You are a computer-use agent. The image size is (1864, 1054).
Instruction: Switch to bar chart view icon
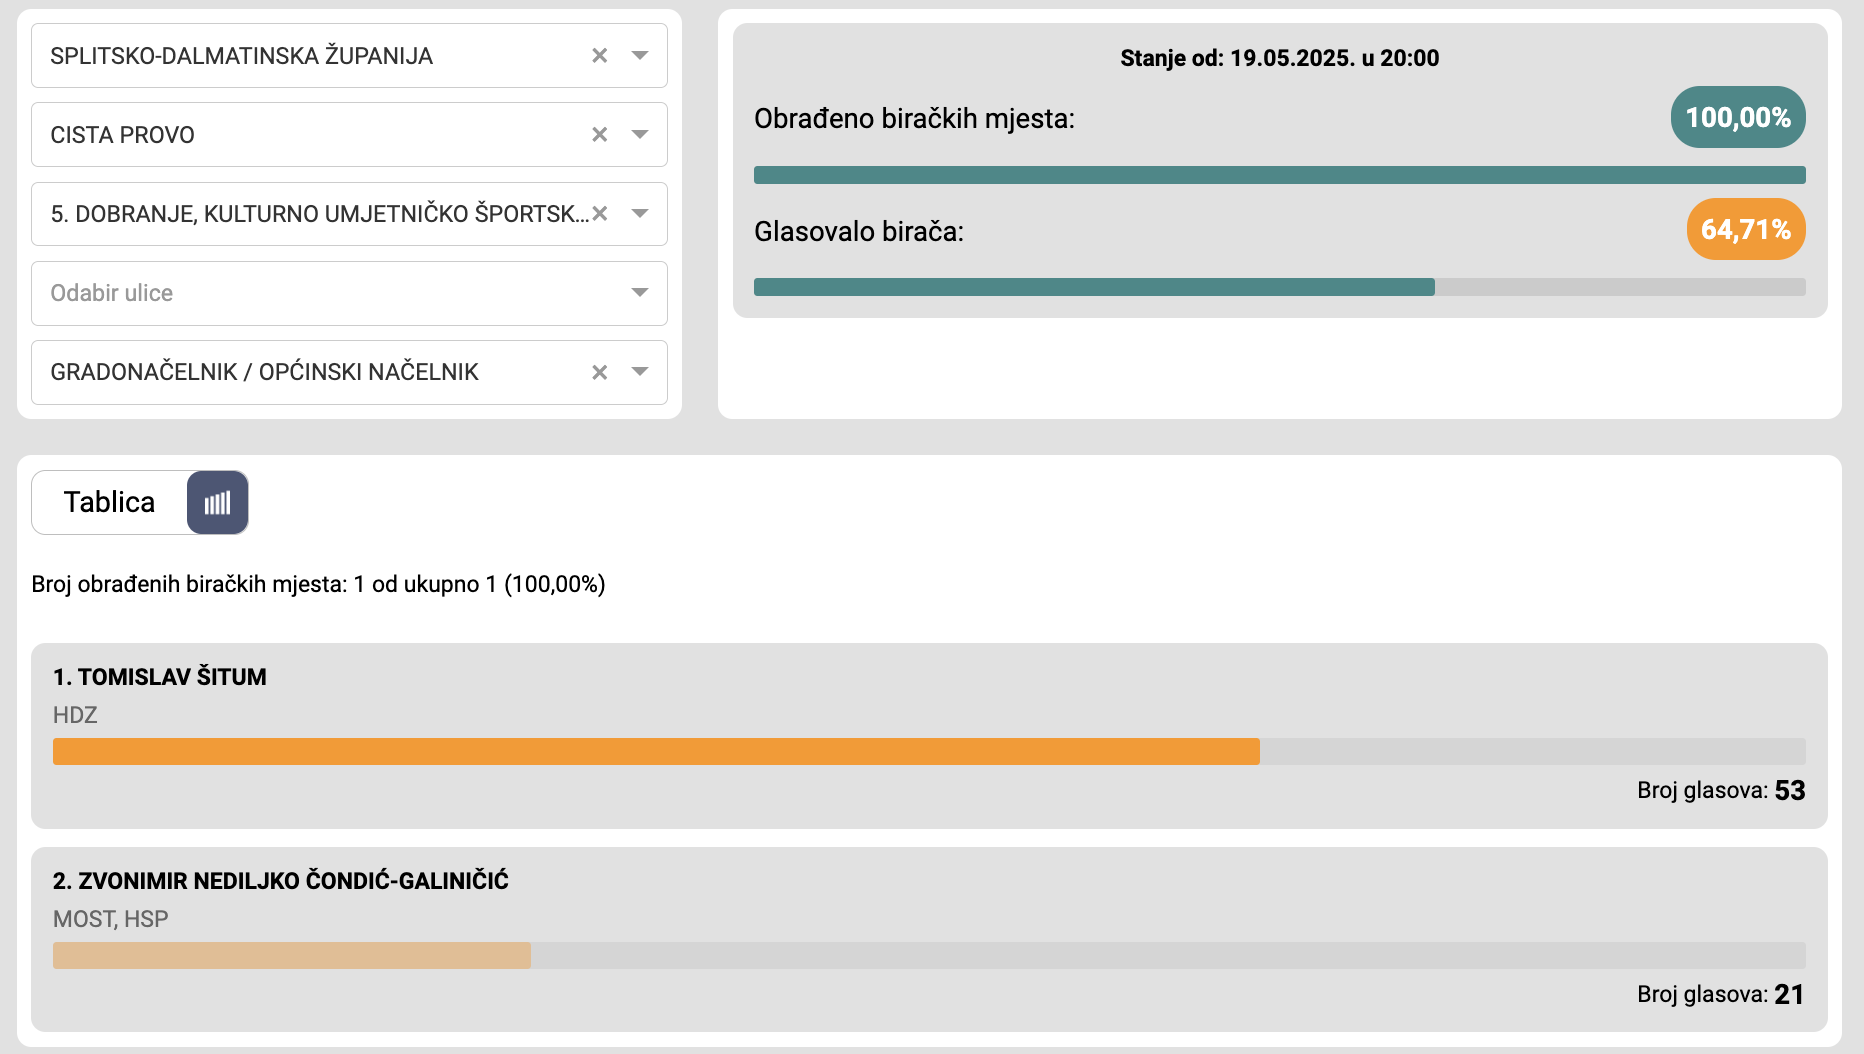217,503
